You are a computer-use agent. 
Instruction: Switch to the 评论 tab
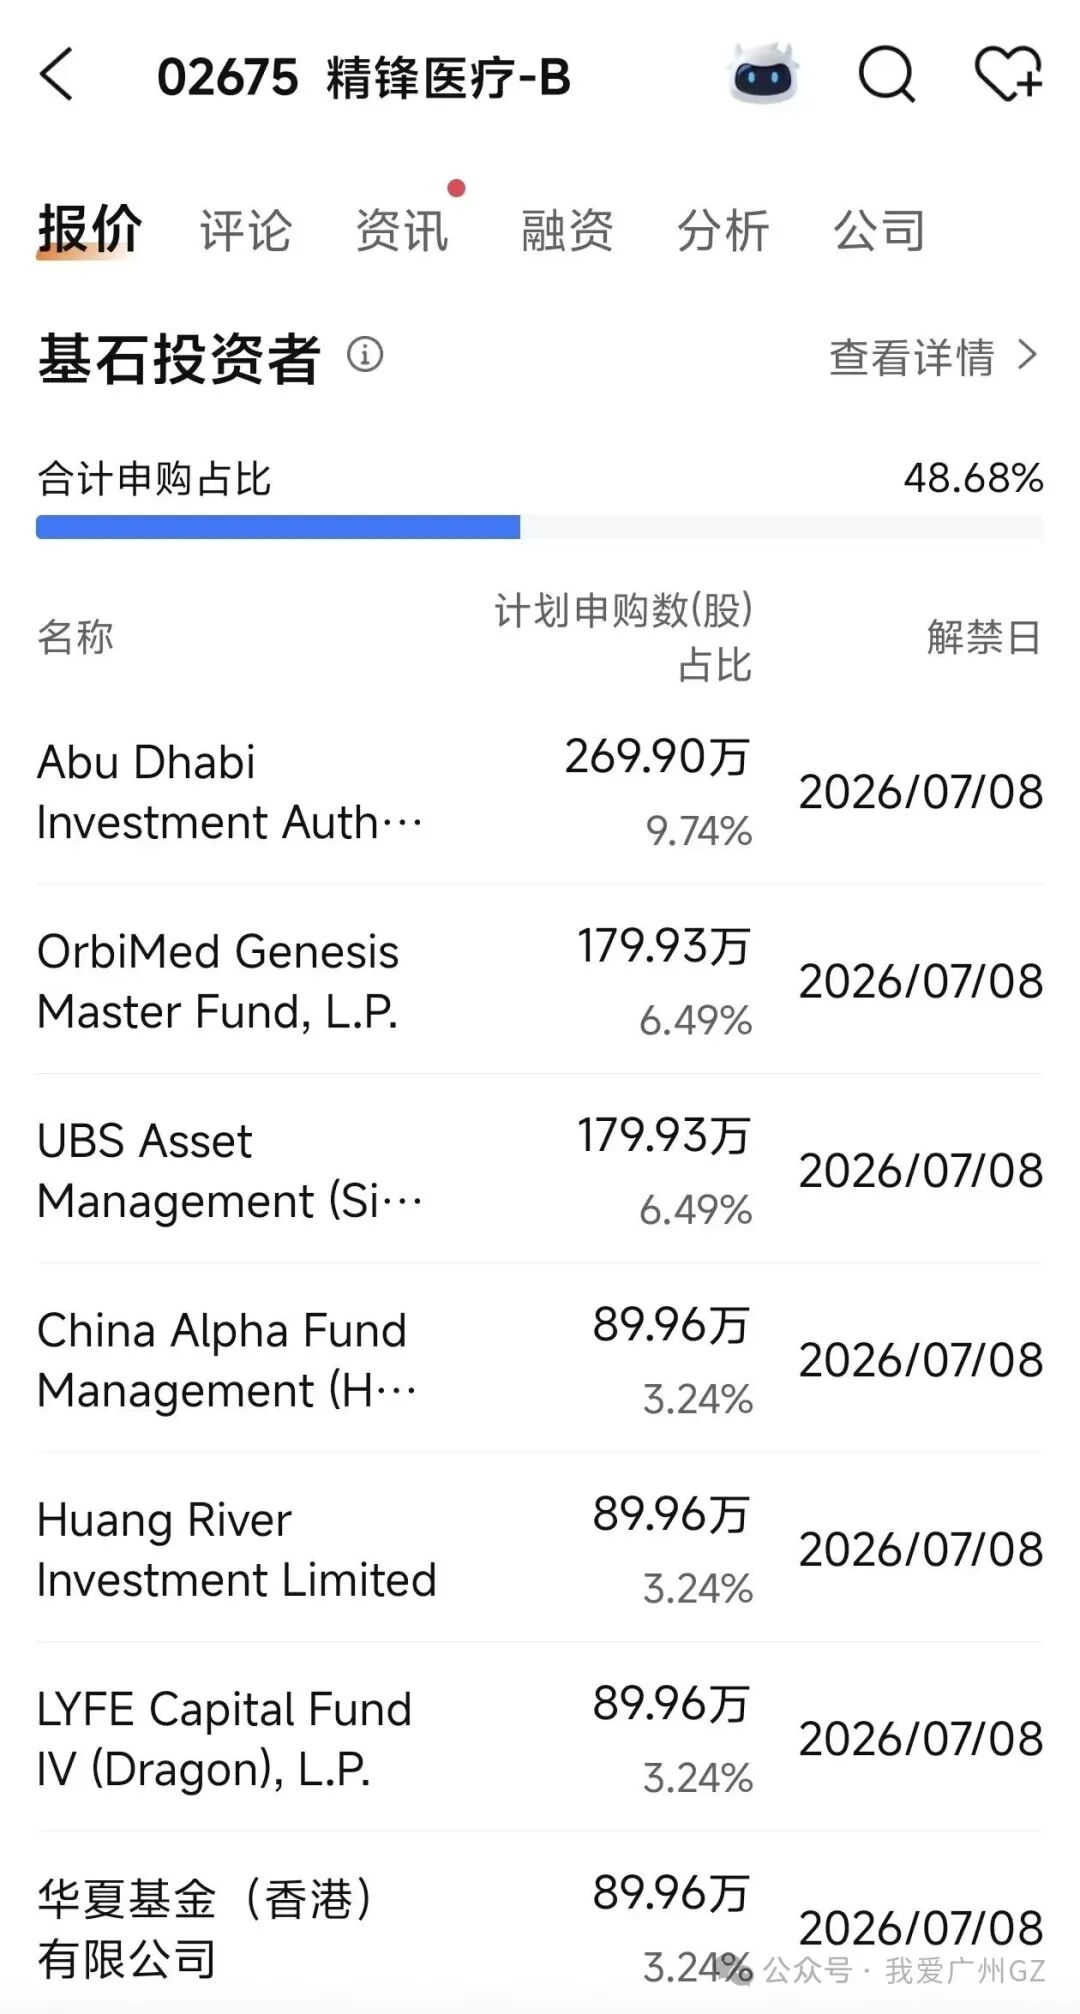(245, 231)
